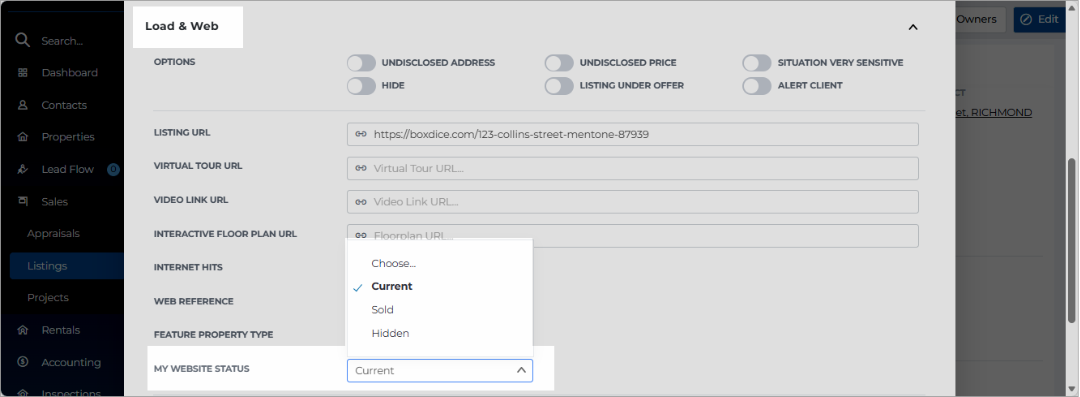
Task: Click the Dashboard grid icon
Action: pyautogui.click(x=23, y=72)
